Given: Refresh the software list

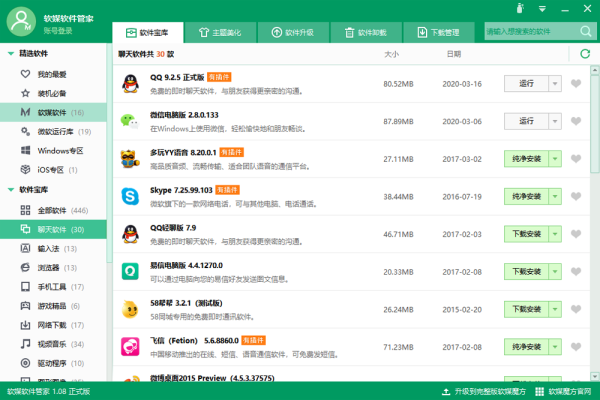Looking at the screenshot, I should (585, 54).
